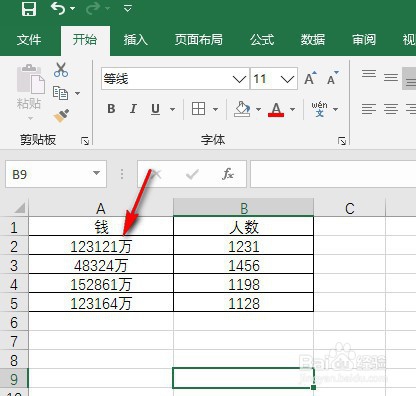Click inside the formula bar

click(333, 174)
